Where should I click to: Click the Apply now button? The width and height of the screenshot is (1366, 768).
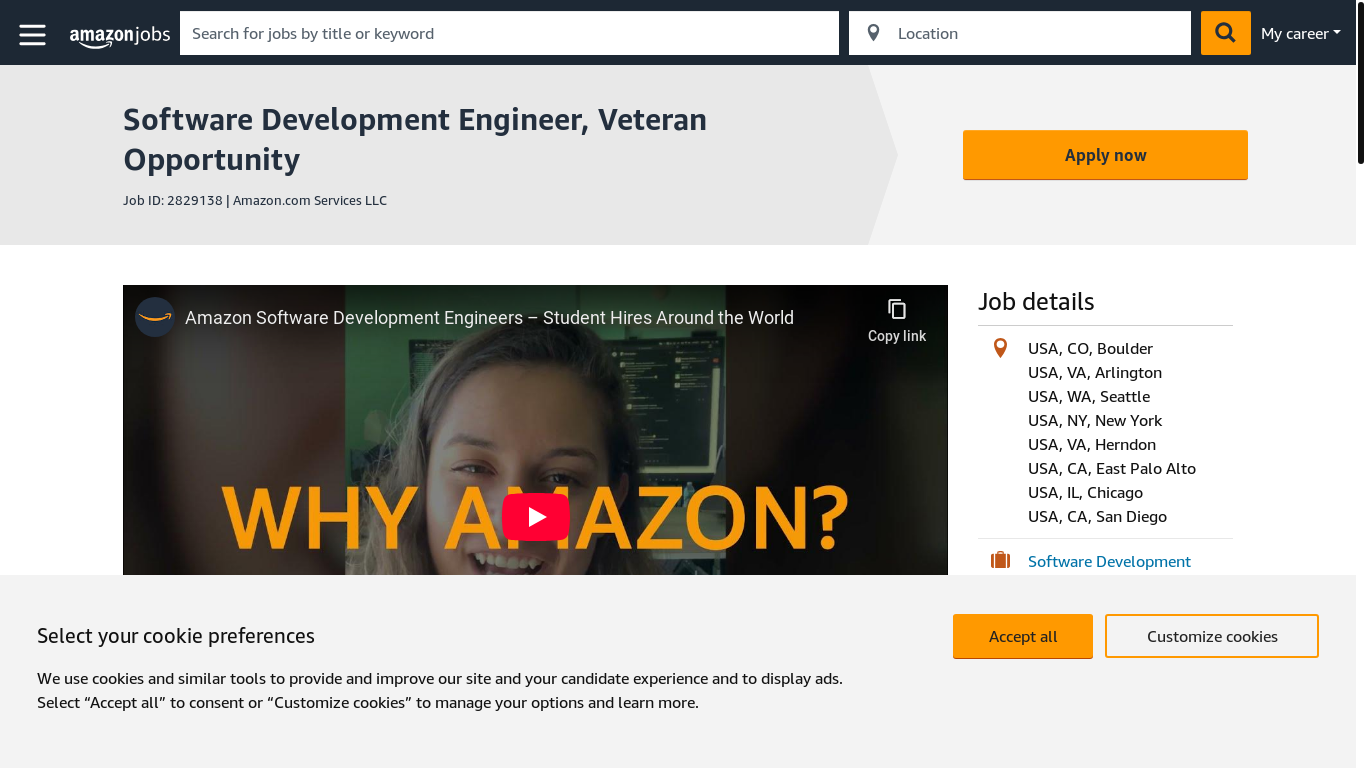(1105, 155)
